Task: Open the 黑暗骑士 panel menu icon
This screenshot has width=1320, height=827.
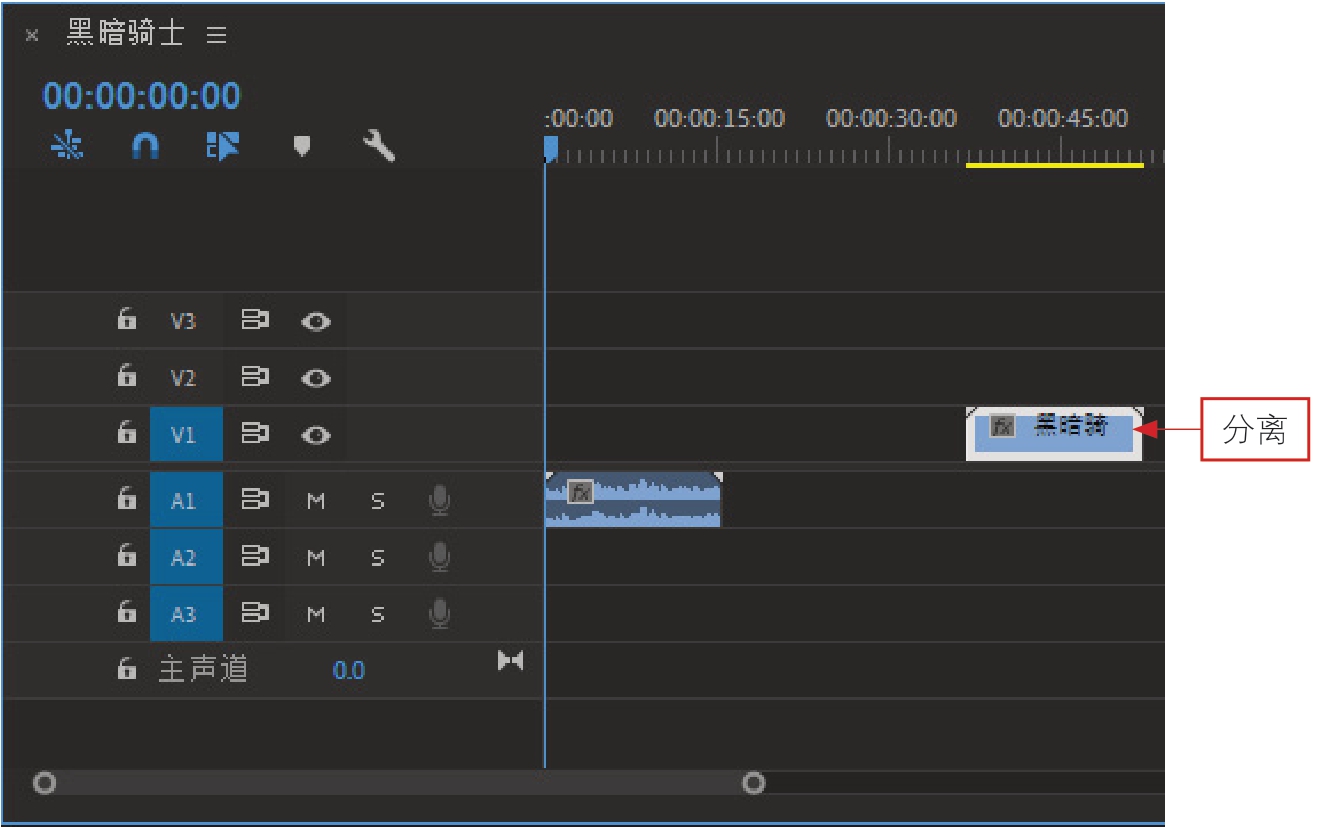Action: pos(216,35)
